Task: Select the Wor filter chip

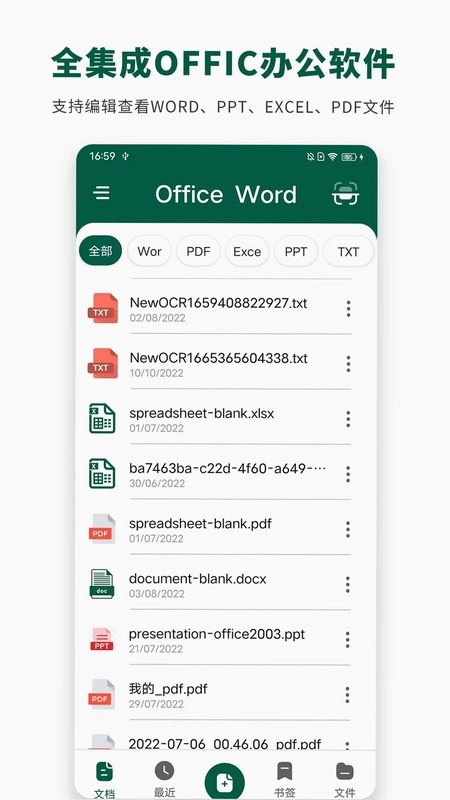Action: 149,251
